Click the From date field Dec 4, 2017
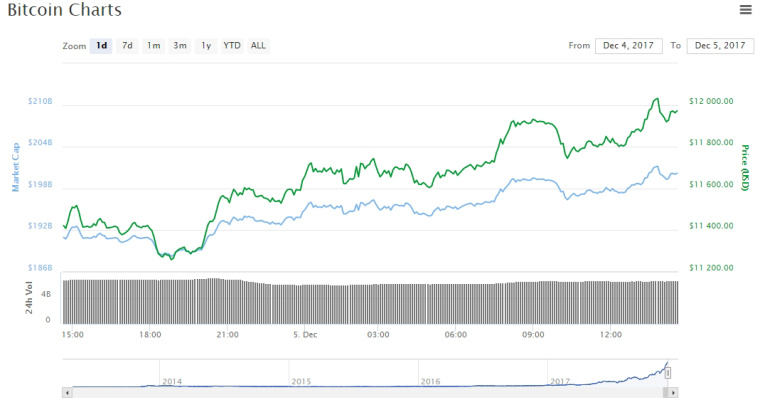Image resolution: width=760 pixels, height=400 pixels. point(628,46)
